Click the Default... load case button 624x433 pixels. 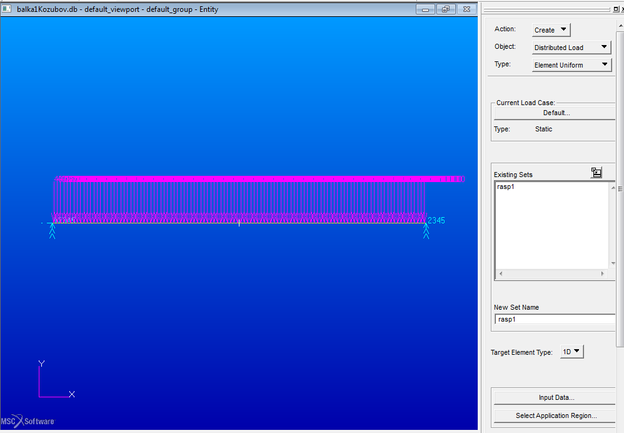click(556, 113)
